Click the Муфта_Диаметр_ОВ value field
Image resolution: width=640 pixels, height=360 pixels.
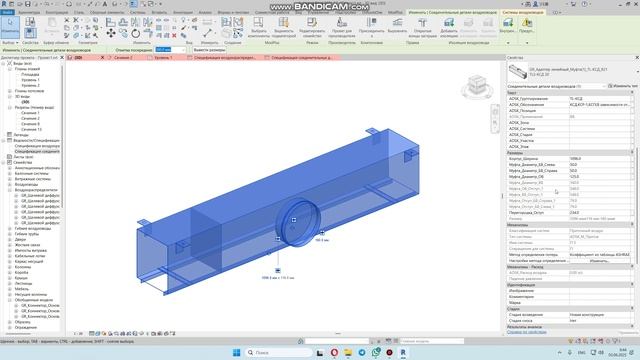[x=600, y=177]
